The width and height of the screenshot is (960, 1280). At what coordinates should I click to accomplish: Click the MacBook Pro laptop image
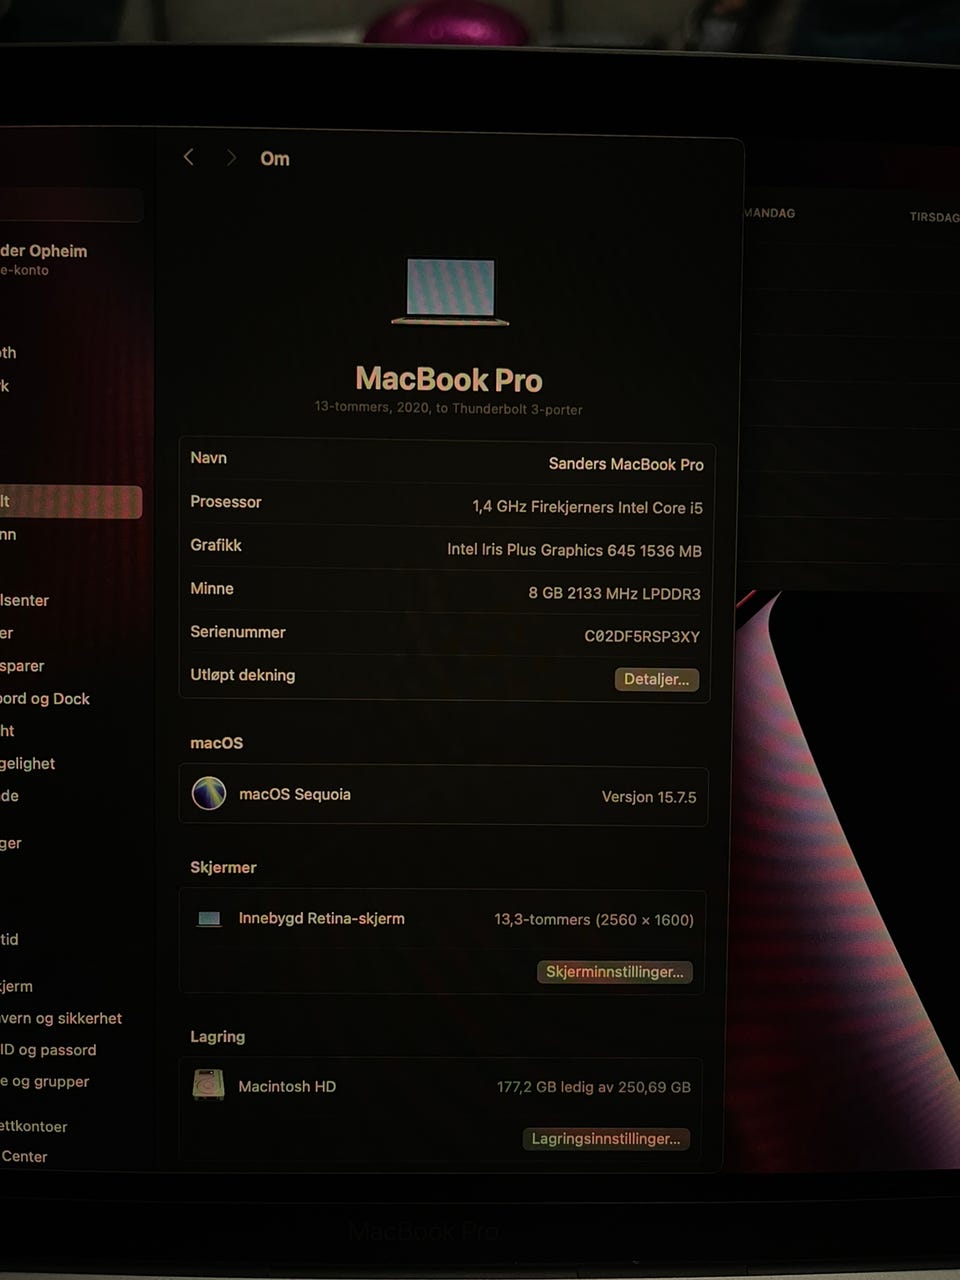450,291
